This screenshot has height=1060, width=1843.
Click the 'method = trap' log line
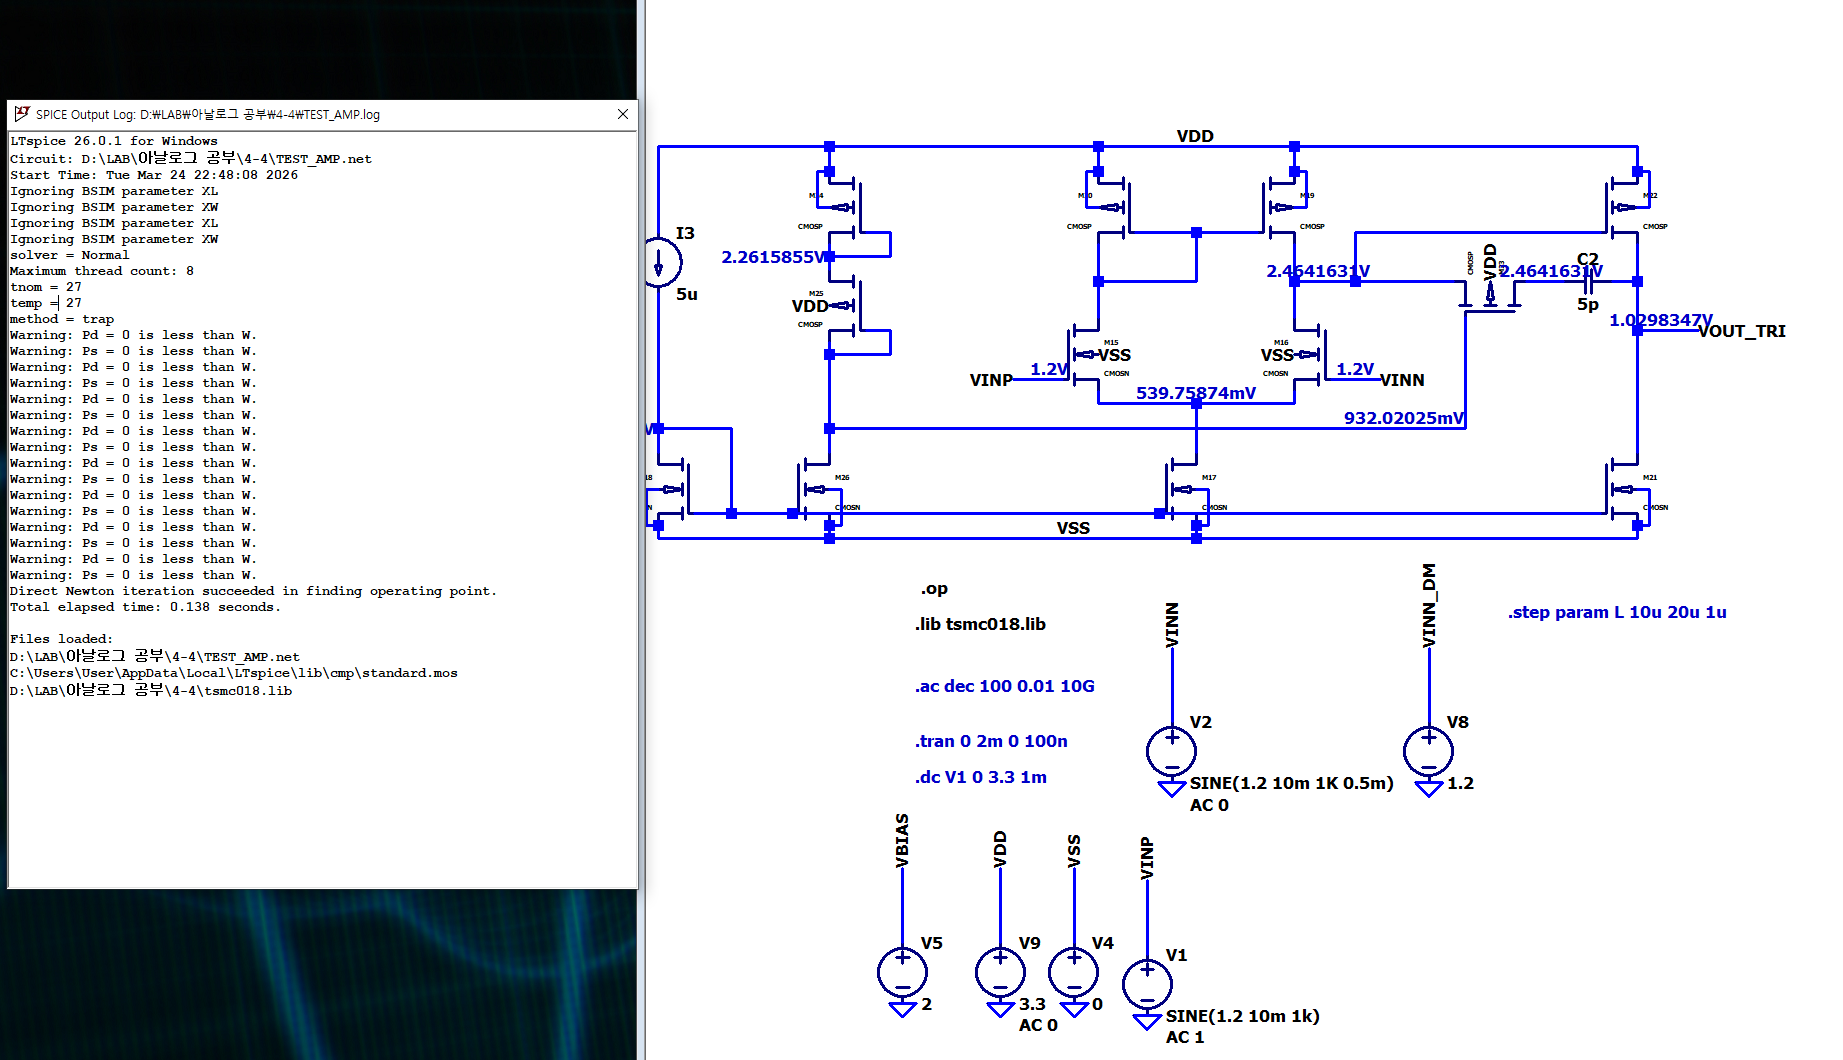[x=62, y=319]
